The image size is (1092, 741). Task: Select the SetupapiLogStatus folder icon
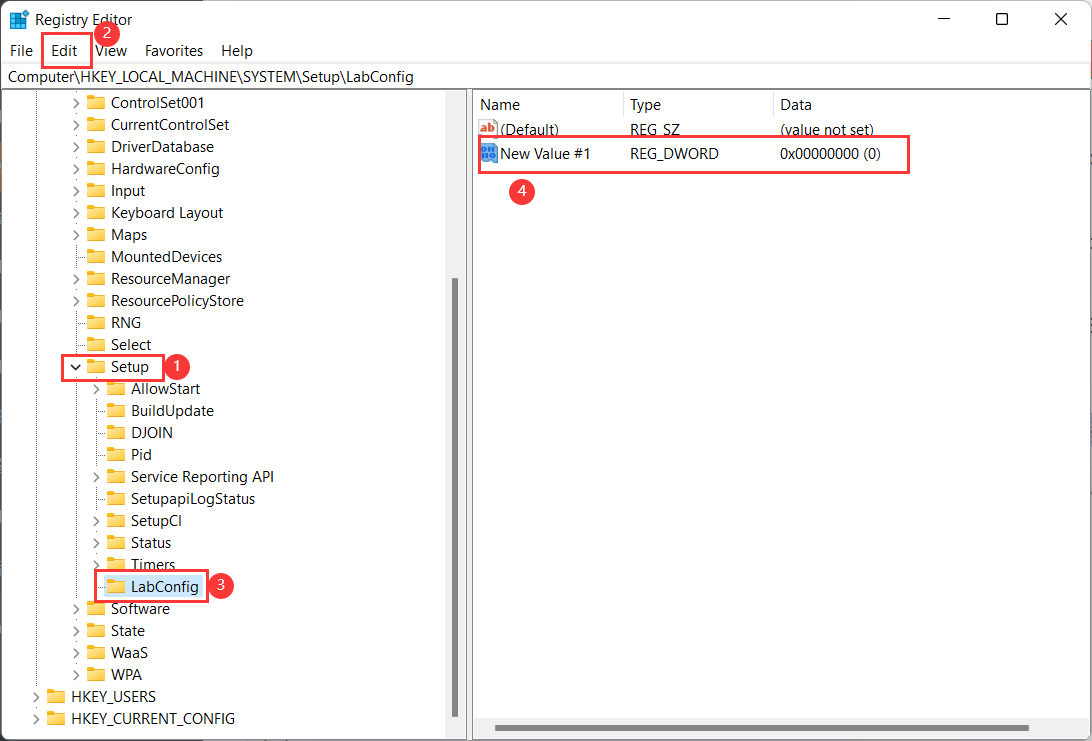pos(116,499)
